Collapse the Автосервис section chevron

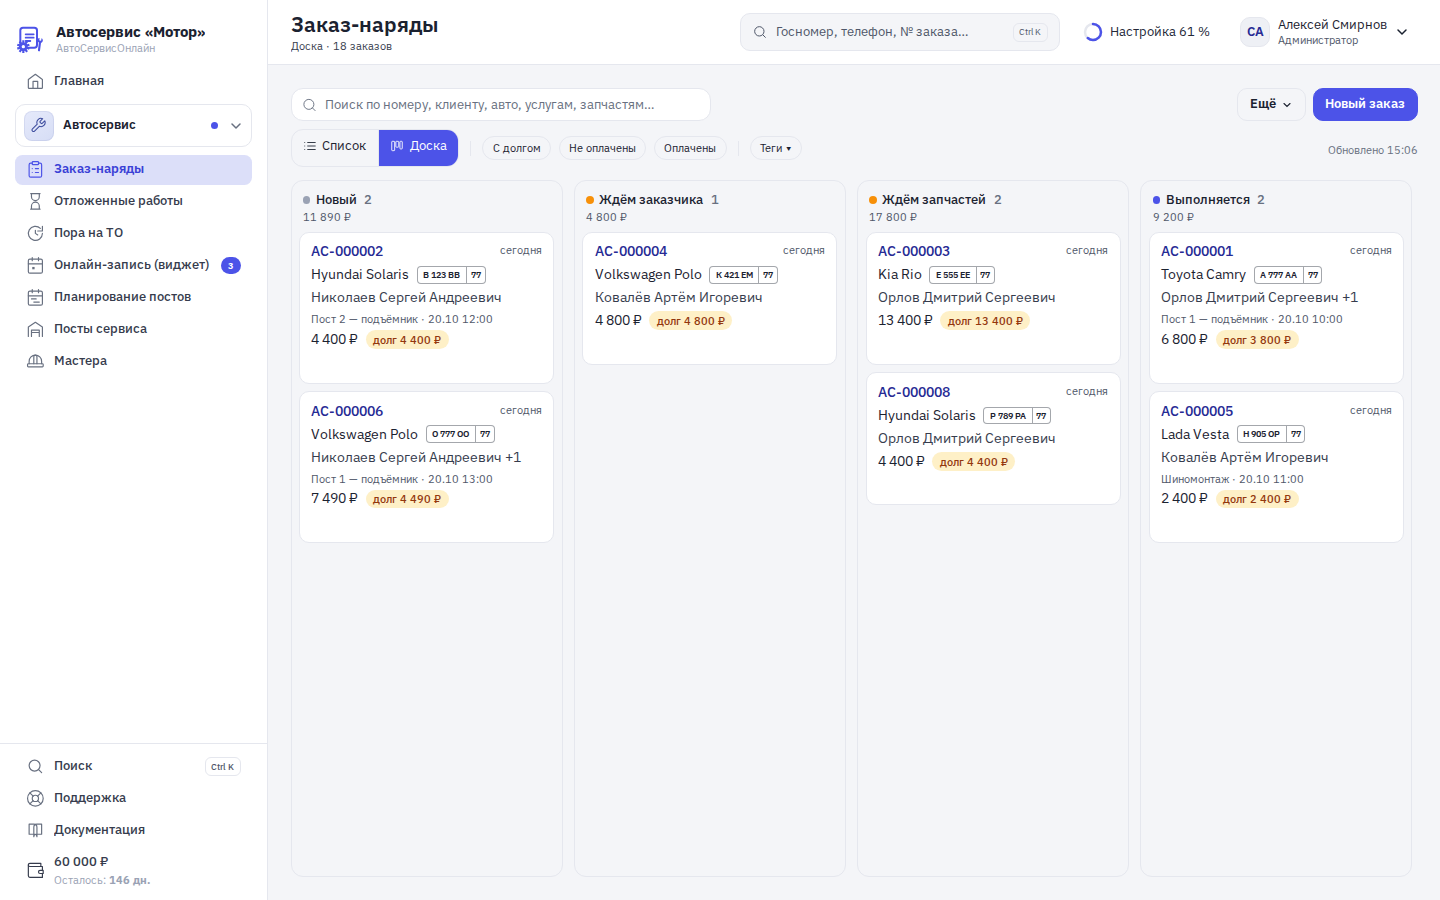pos(236,126)
